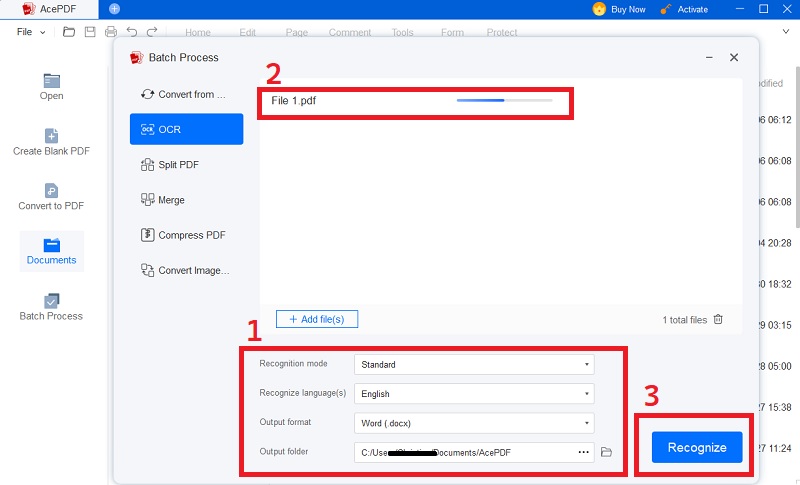Viewport: 800px width, 485px height.
Task: Click the 1 total files label
Action: [x=684, y=320]
